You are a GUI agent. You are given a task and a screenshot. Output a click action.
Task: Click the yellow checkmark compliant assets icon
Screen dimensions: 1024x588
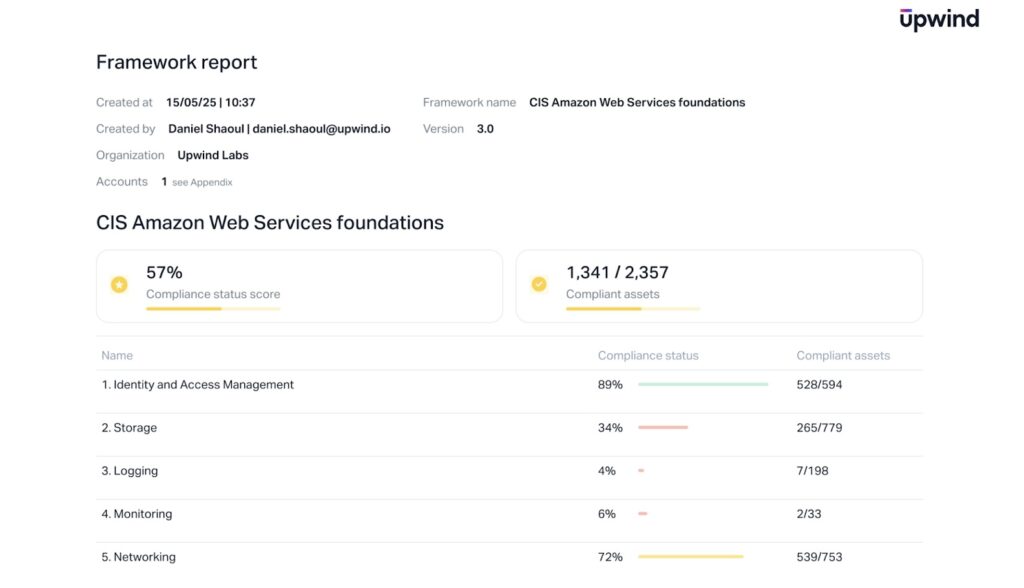click(x=539, y=284)
